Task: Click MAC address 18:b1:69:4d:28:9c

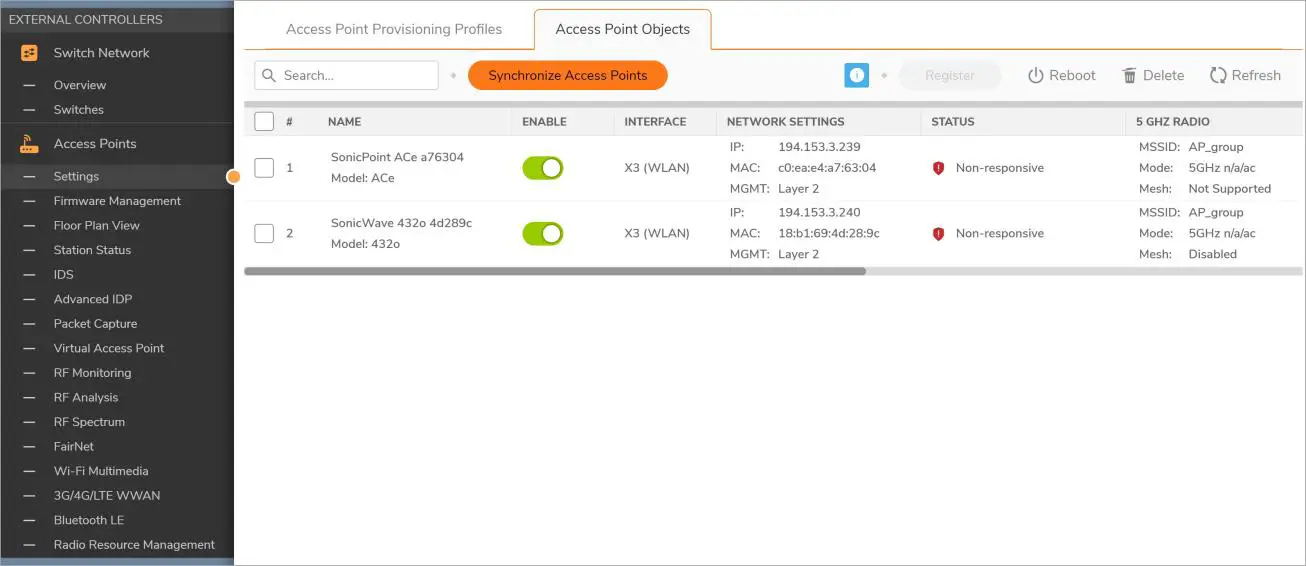Action: tap(829, 234)
